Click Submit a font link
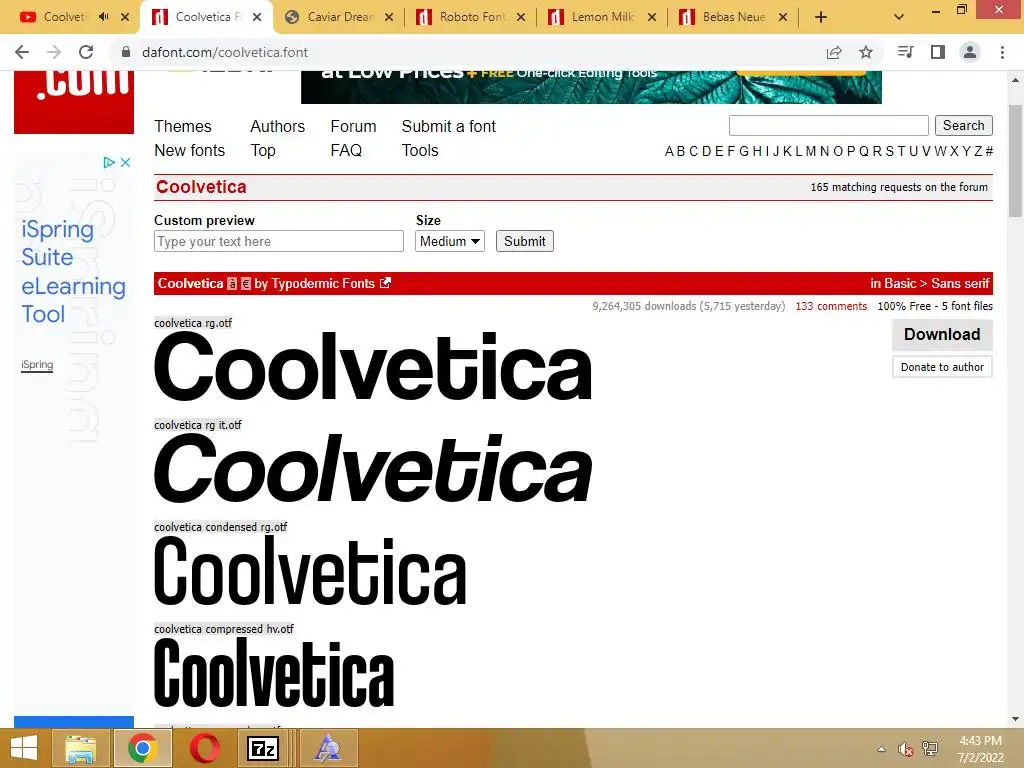The width and height of the screenshot is (1024, 768). 449,126
